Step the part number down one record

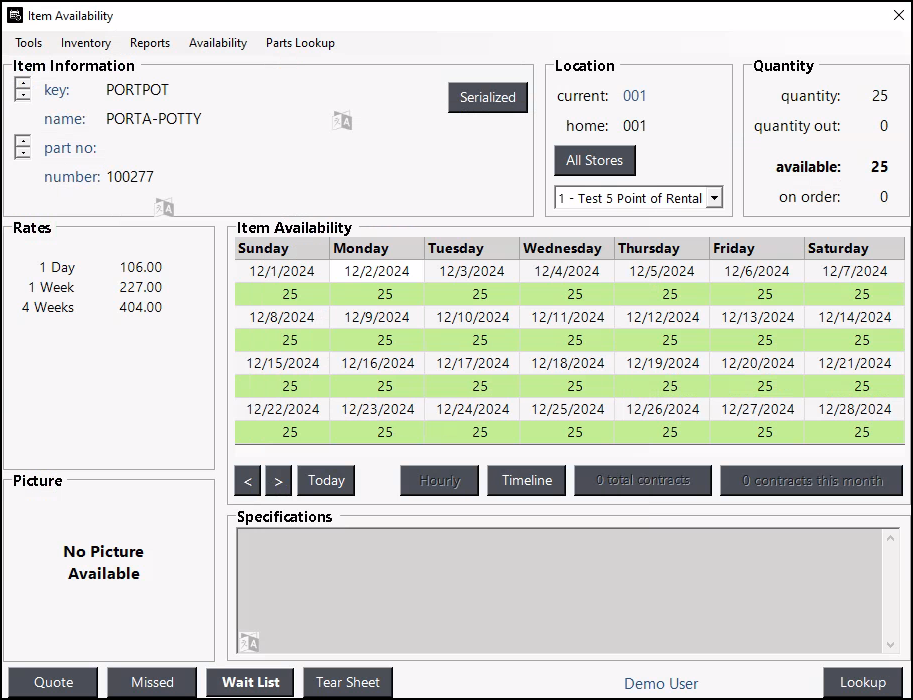click(x=24, y=153)
